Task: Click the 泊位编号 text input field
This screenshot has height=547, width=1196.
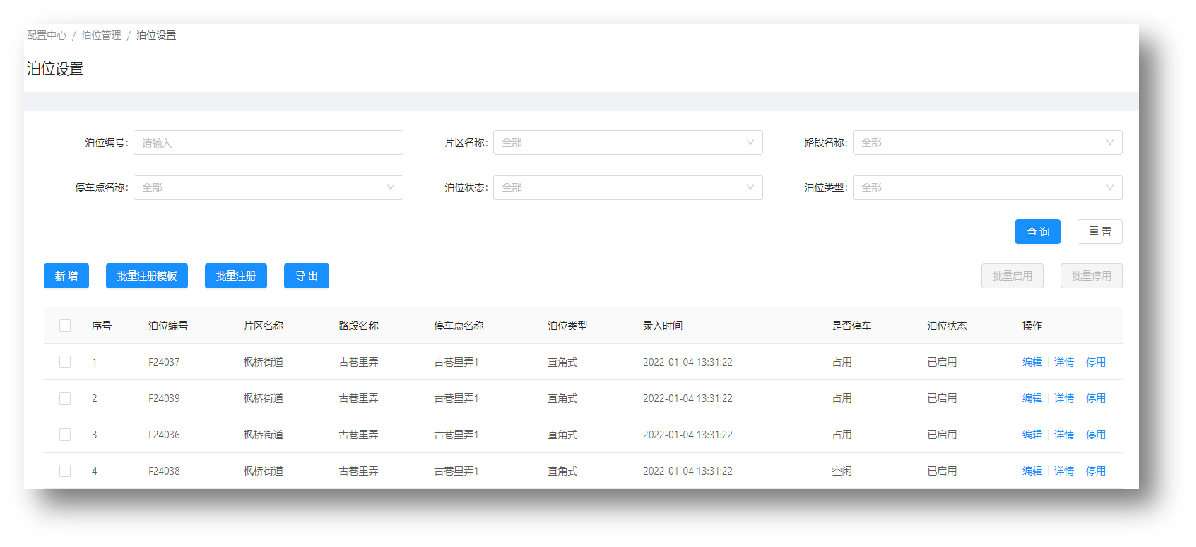Action: (x=268, y=143)
